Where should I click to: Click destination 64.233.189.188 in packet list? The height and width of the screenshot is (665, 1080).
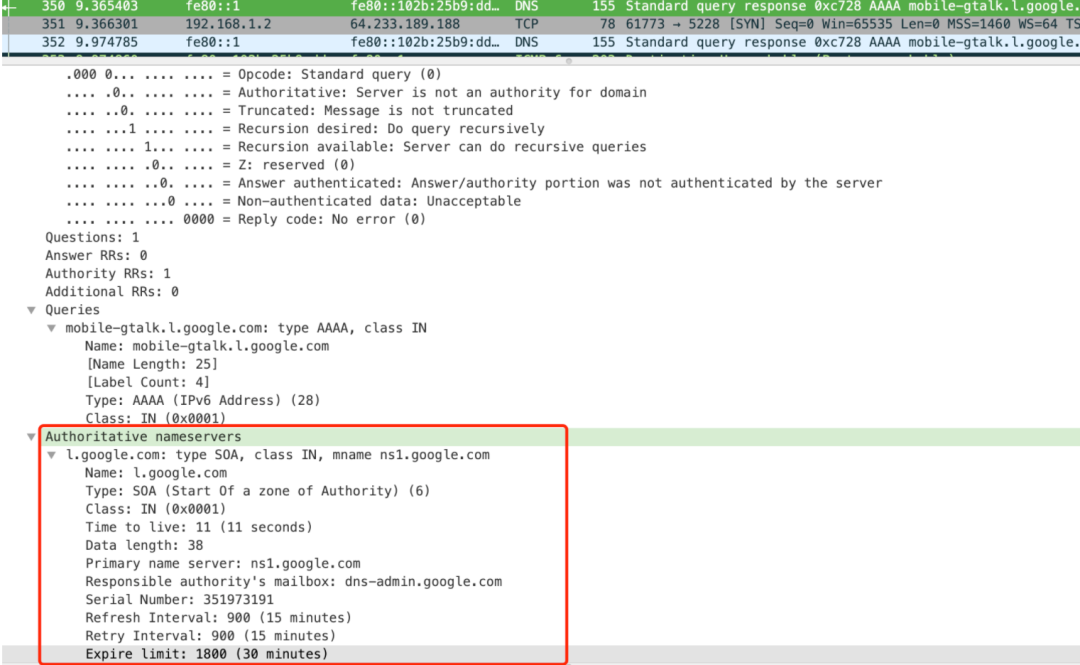click(405, 24)
